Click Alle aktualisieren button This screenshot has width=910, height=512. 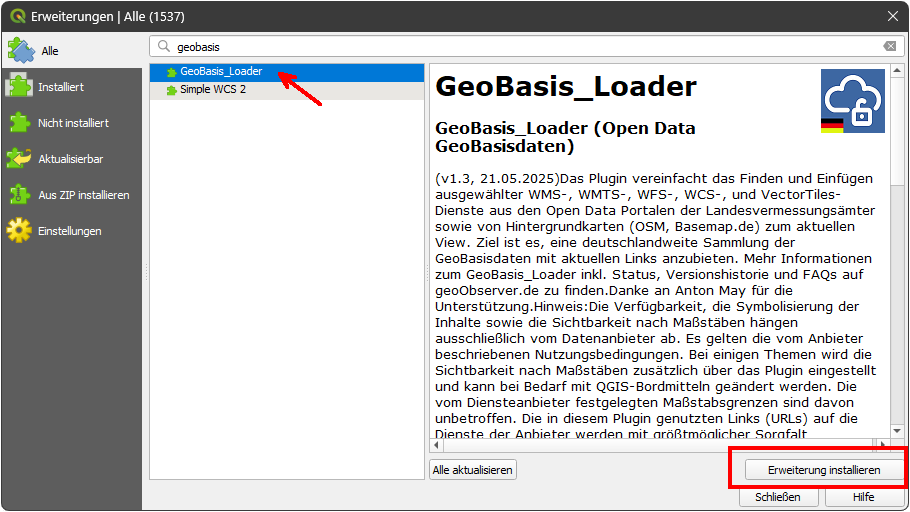(x=472, y=470)
